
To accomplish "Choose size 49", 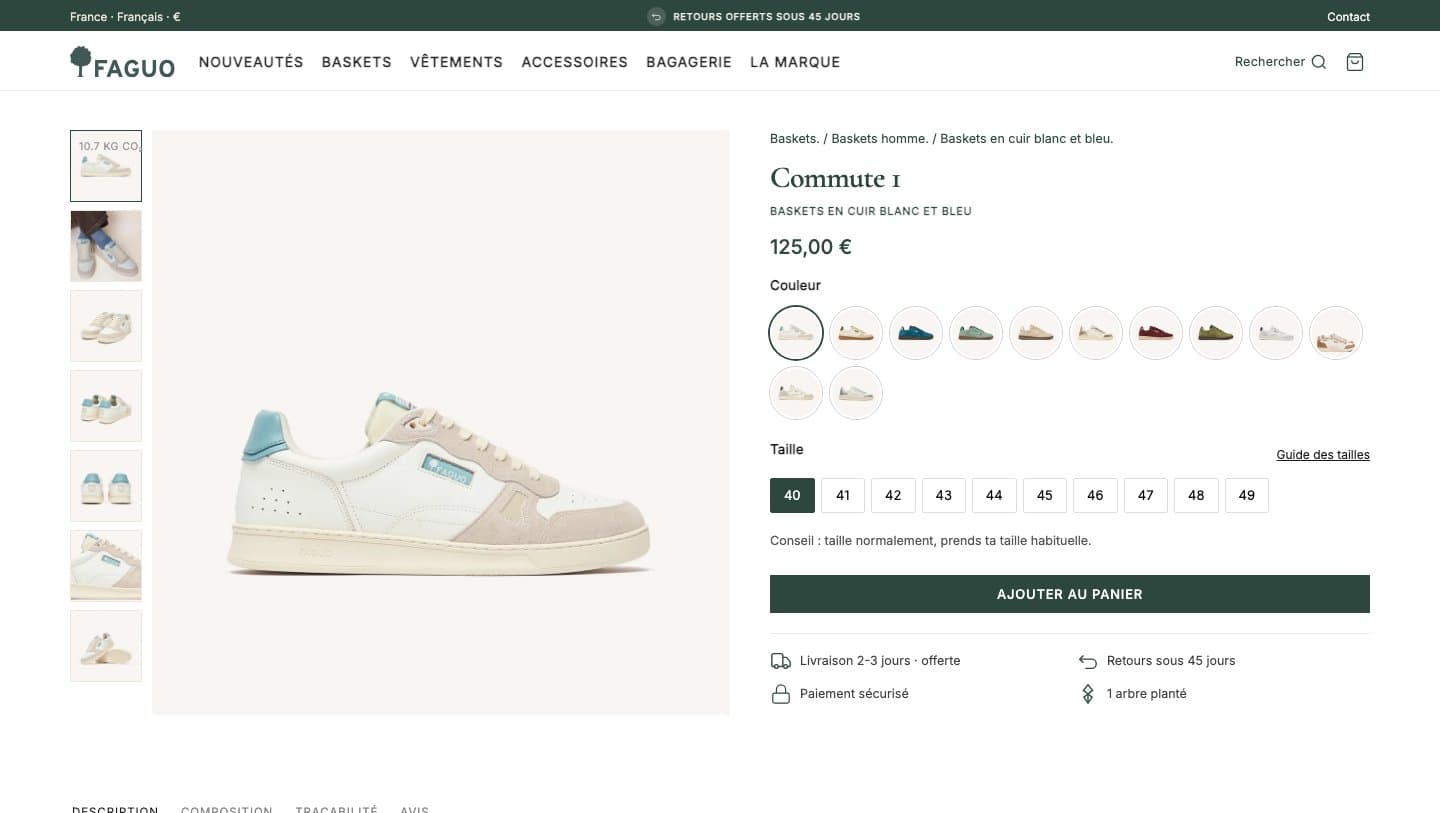I will pos(1247,495).
